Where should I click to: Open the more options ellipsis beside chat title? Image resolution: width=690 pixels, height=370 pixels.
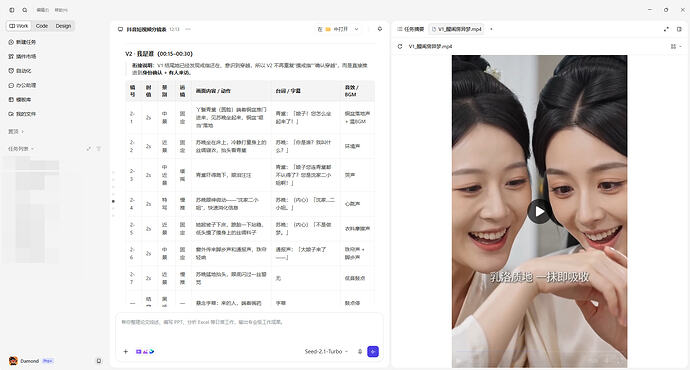188,29
